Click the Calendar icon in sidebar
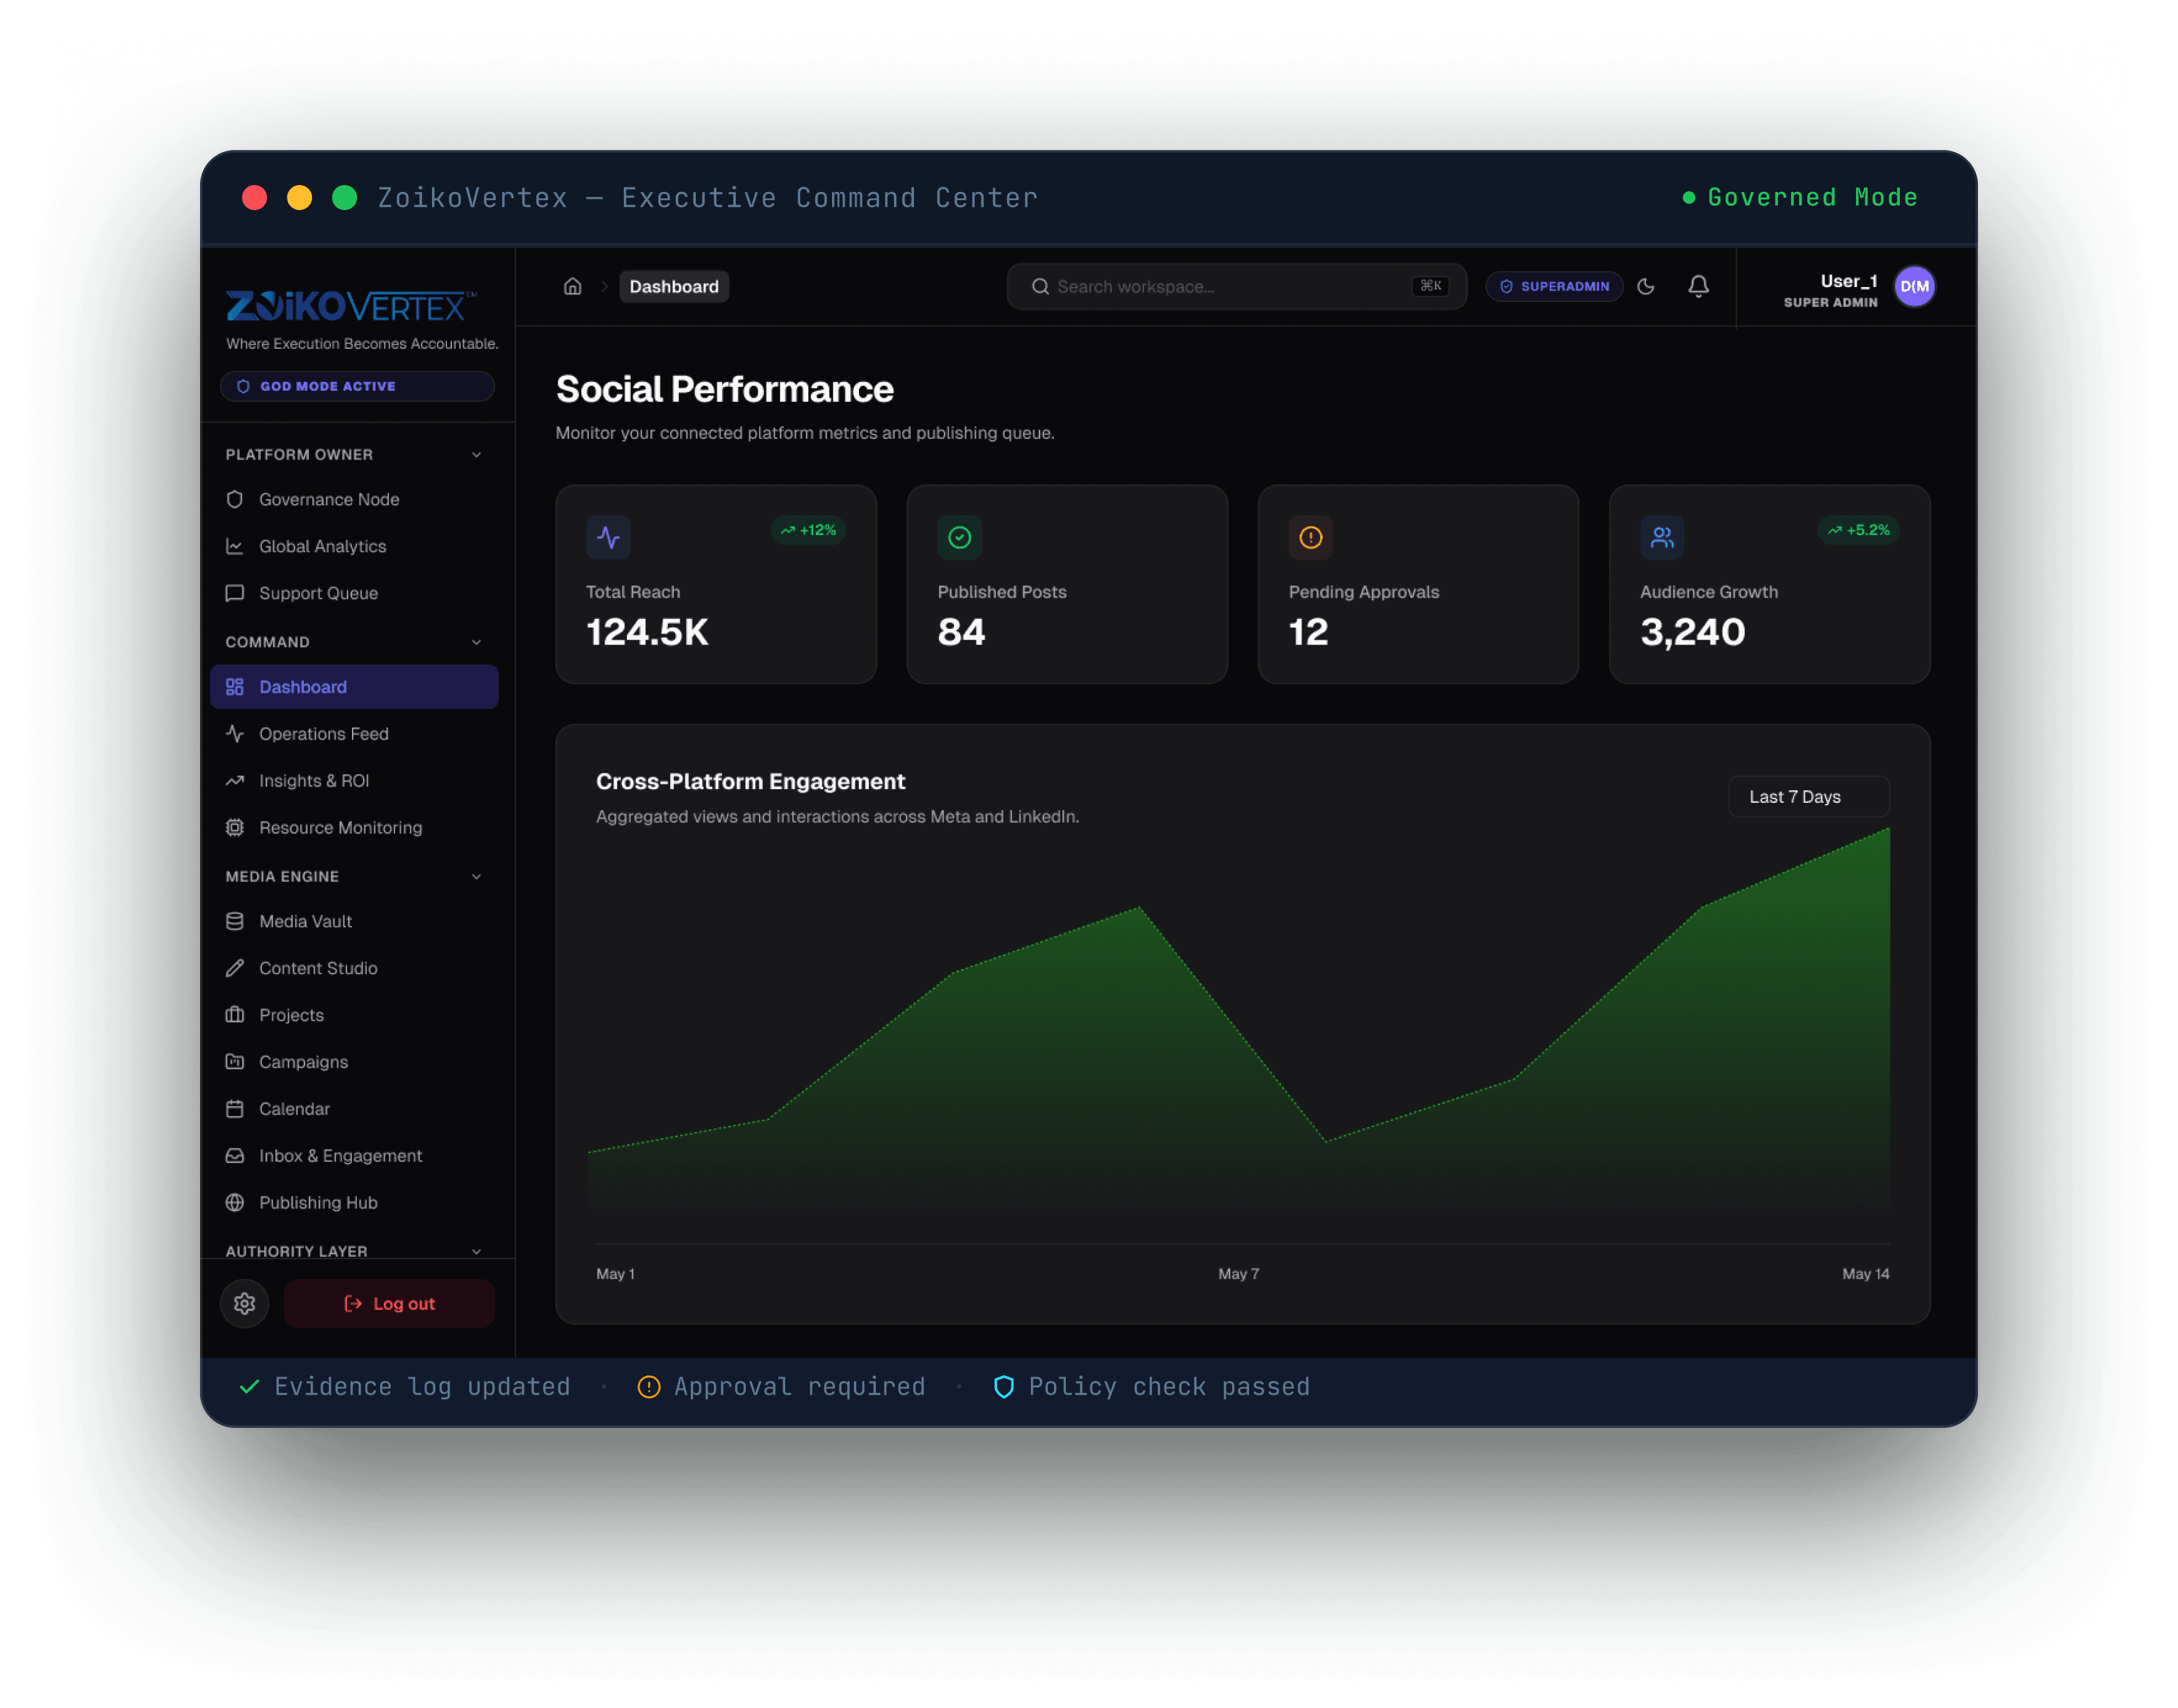The width and height of the screenshot is (2178, 1708). 235,1108
